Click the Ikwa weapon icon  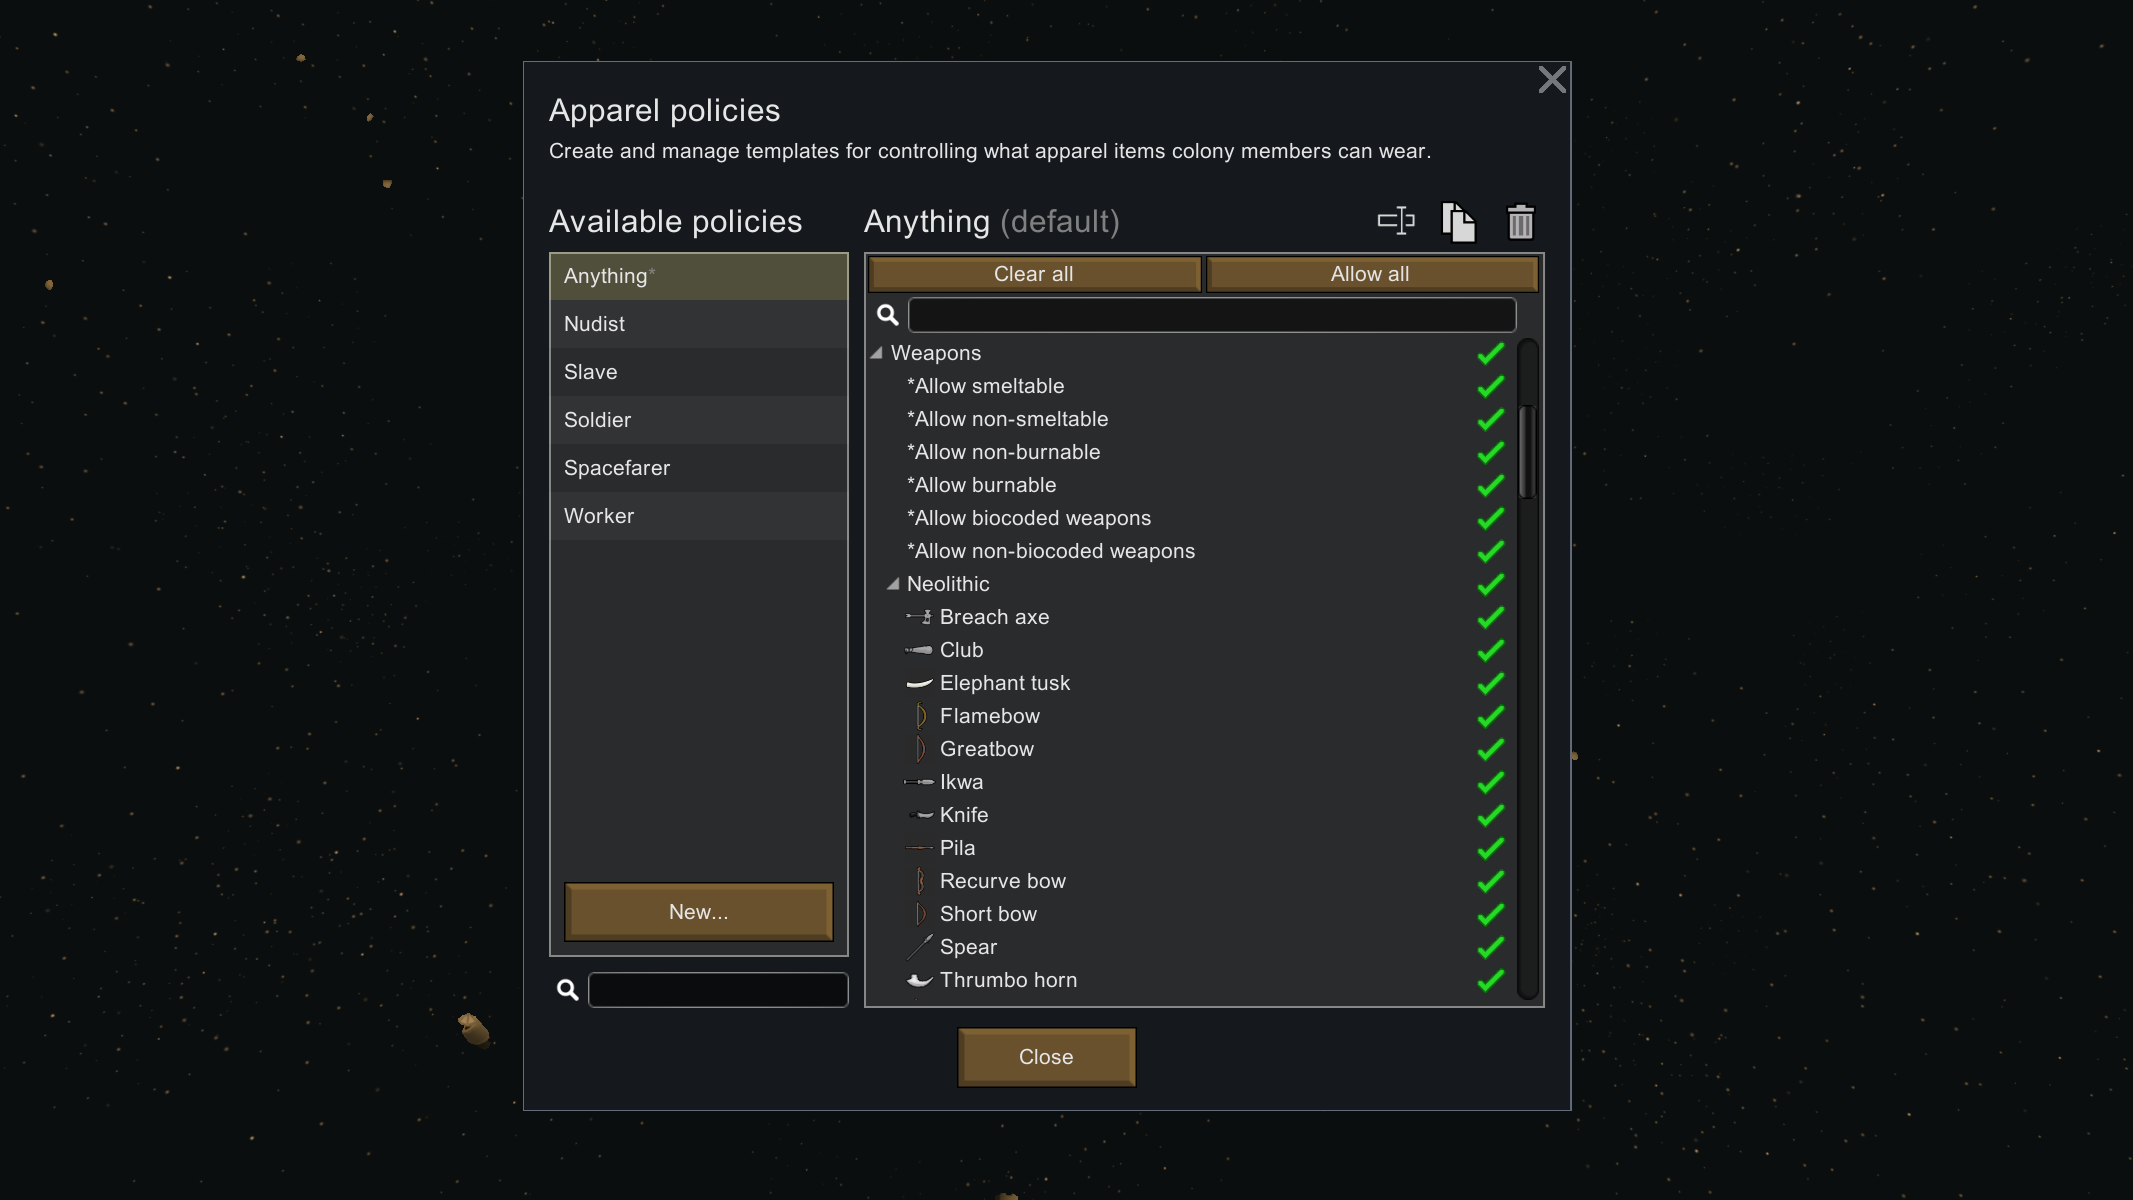click(x=919, y=782)
